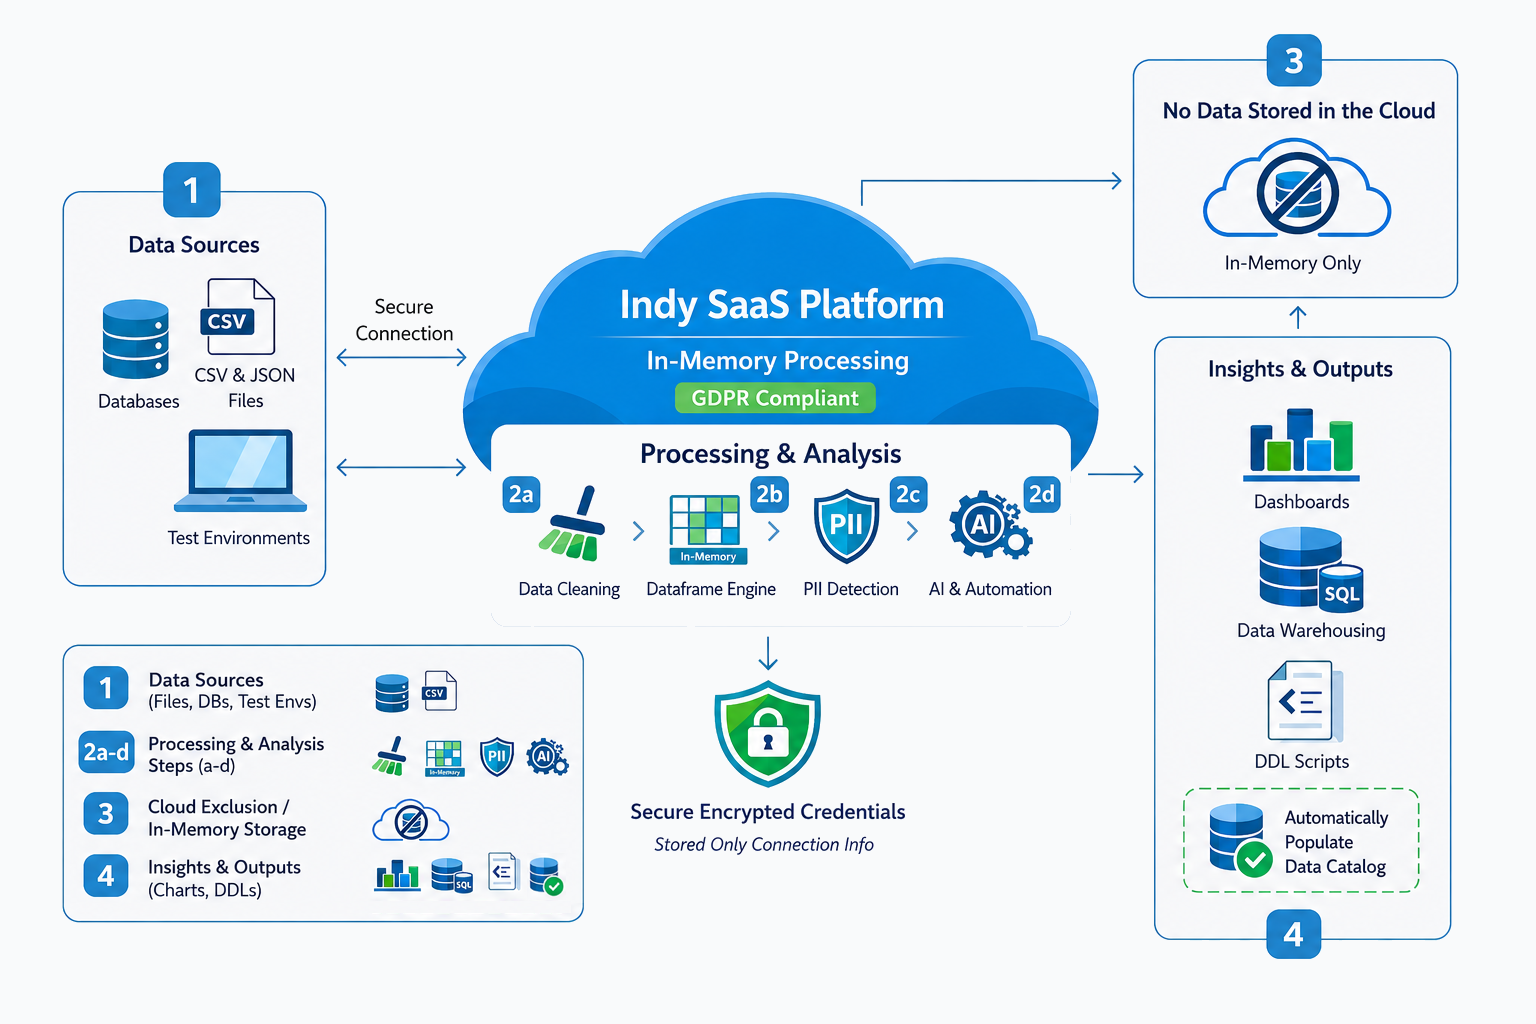
Task: Select the crossed-out database cloud icon above In-Memory Only
Action: (1297, 190)
